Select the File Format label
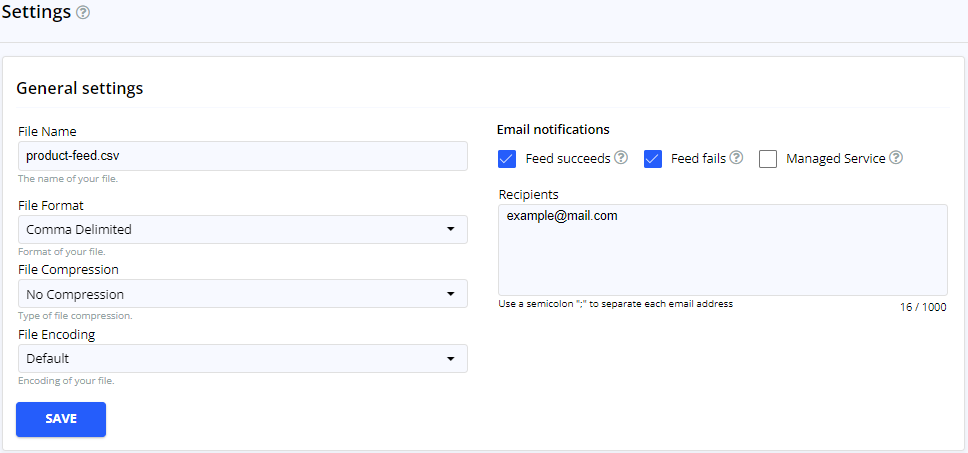 point(51,205)
